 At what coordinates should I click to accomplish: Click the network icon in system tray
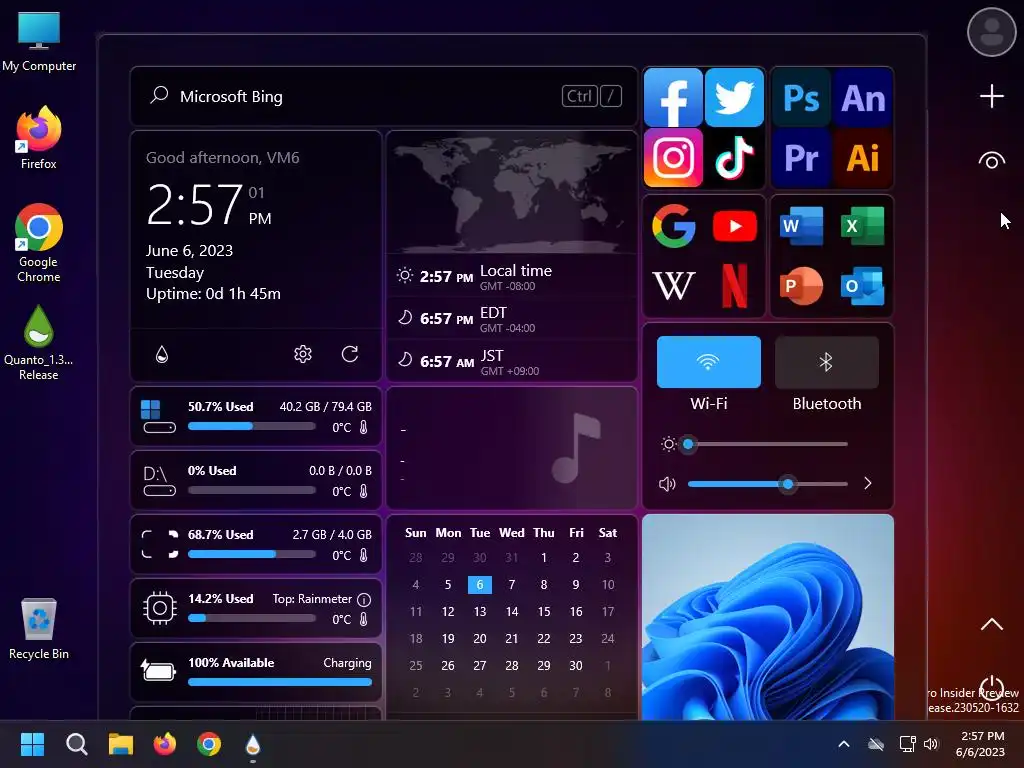(x=907, y=744)
